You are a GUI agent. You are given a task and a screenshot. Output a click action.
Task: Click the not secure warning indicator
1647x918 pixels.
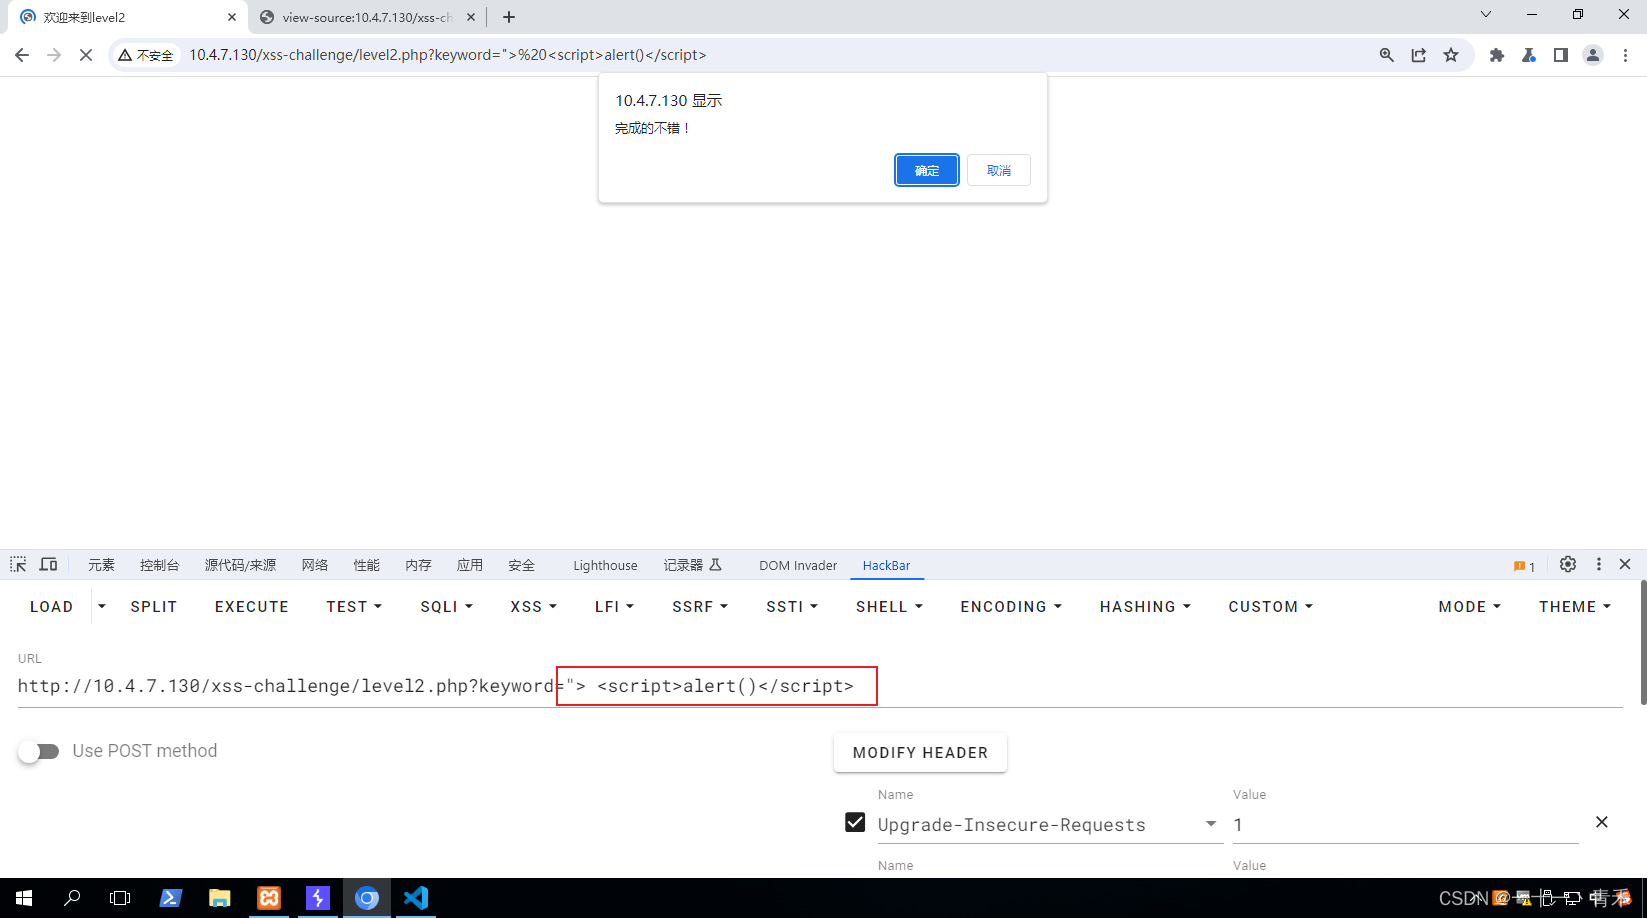coord(146,55)
